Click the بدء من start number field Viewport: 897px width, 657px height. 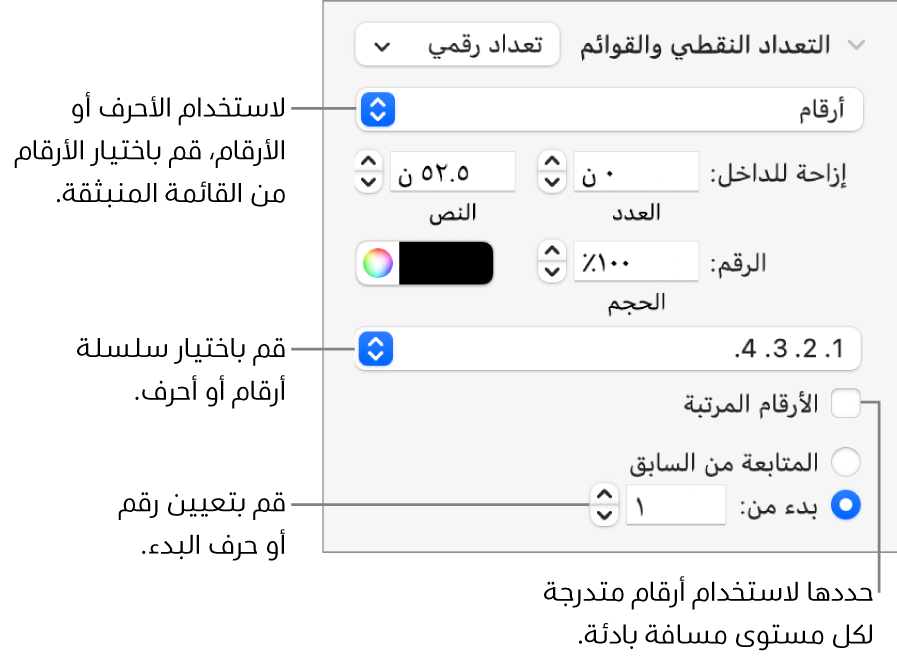point(675,505)
